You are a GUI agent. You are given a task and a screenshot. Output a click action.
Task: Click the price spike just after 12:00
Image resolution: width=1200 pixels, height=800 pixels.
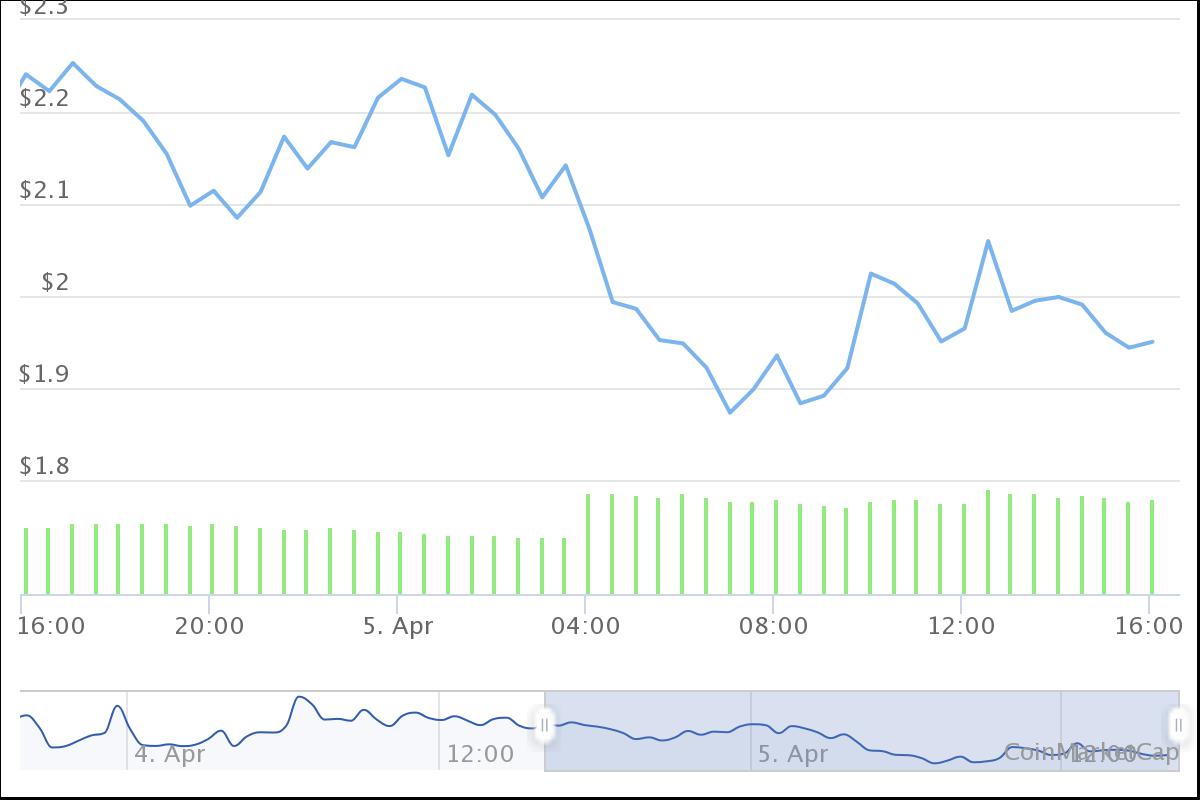point(988,241)
